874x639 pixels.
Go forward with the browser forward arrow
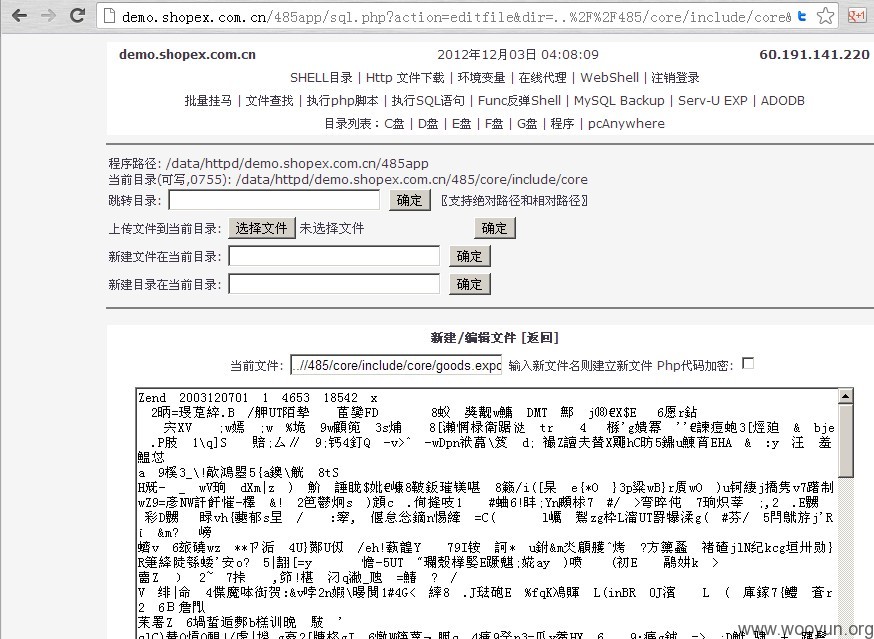48,16
